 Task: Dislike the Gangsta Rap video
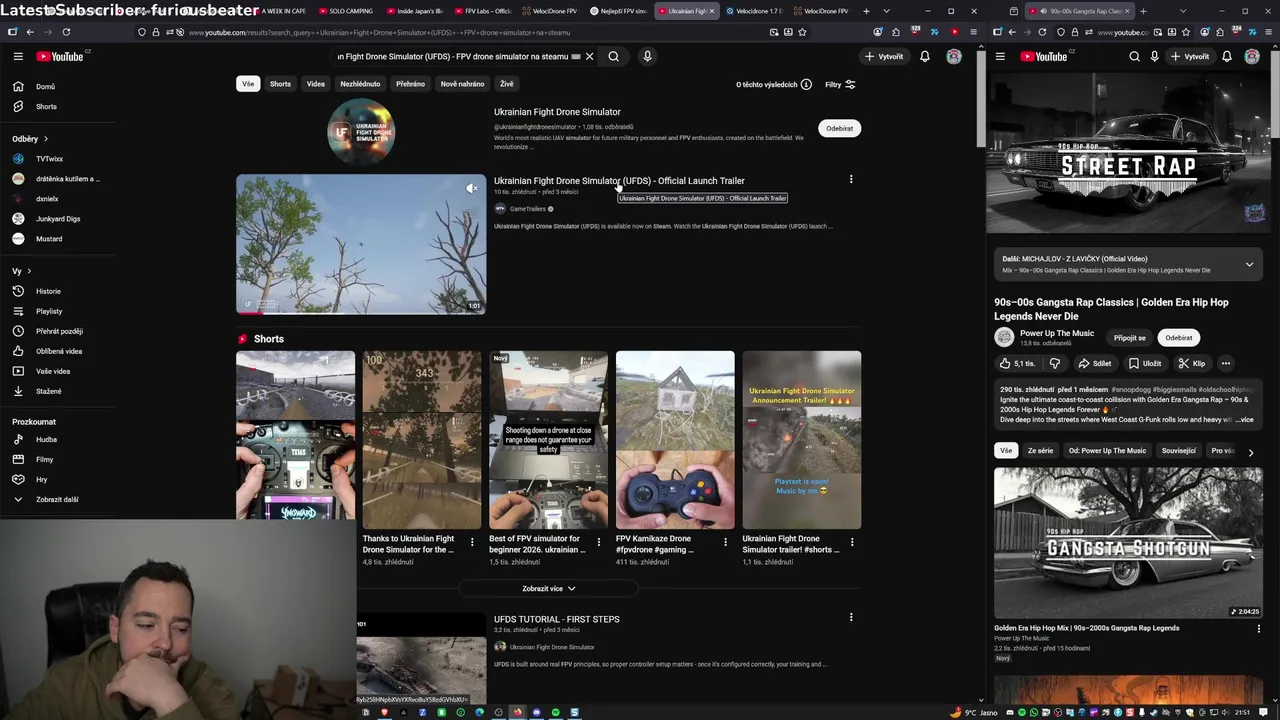coord(1054,363)
